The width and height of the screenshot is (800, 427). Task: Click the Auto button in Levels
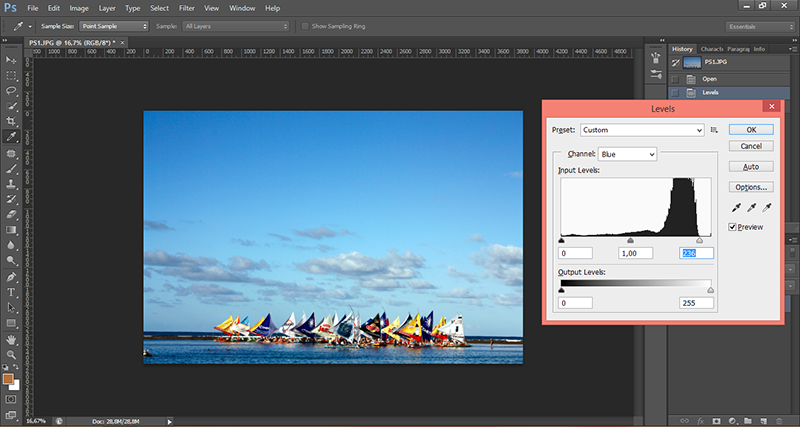(750, 166)
